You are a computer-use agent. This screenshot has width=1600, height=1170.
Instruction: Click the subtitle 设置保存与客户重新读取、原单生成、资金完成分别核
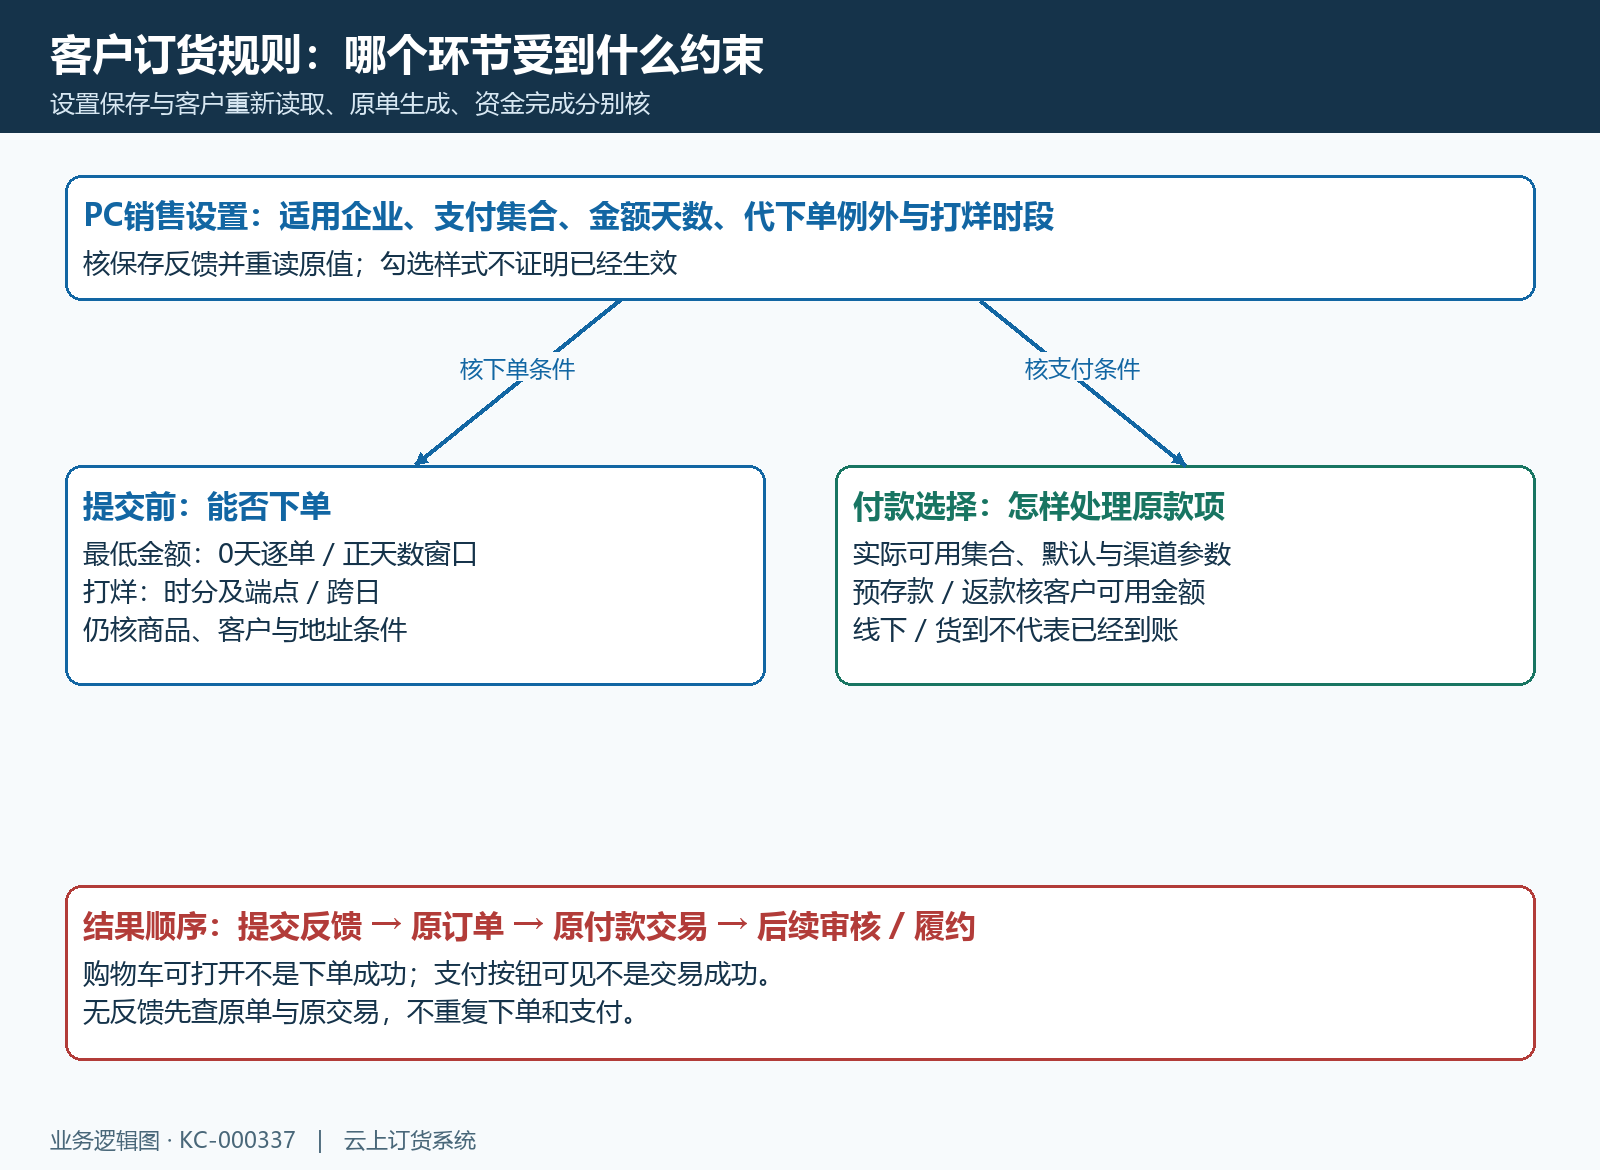(x=350, y=104)
